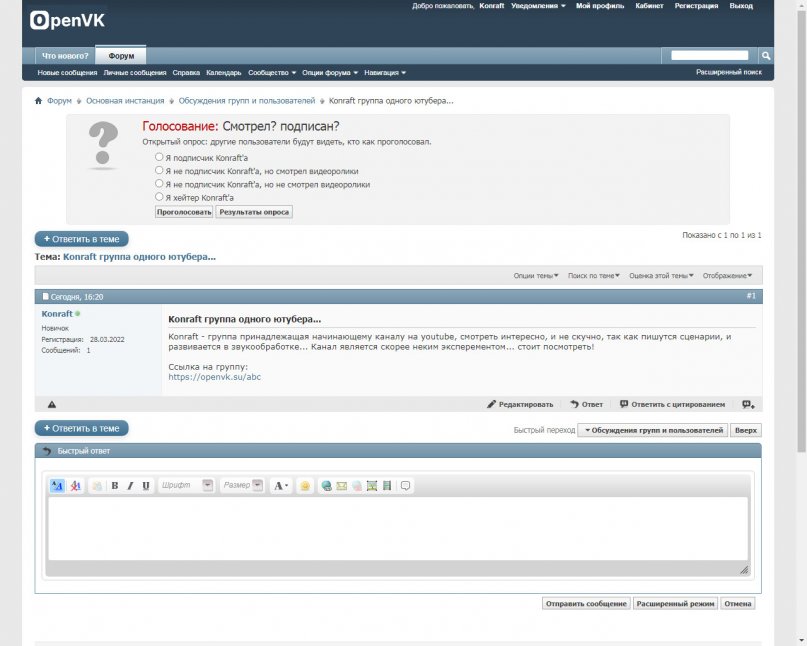Click the search magnifier icon
The image size is (807, 646).
765,56
